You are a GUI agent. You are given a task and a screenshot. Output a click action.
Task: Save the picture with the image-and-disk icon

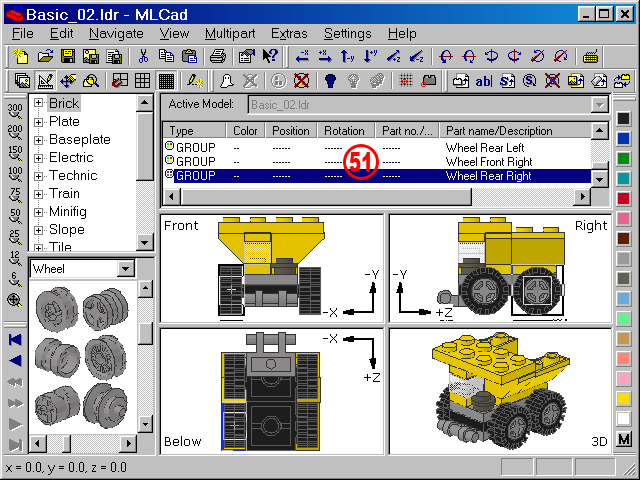[x=91, y=56]
